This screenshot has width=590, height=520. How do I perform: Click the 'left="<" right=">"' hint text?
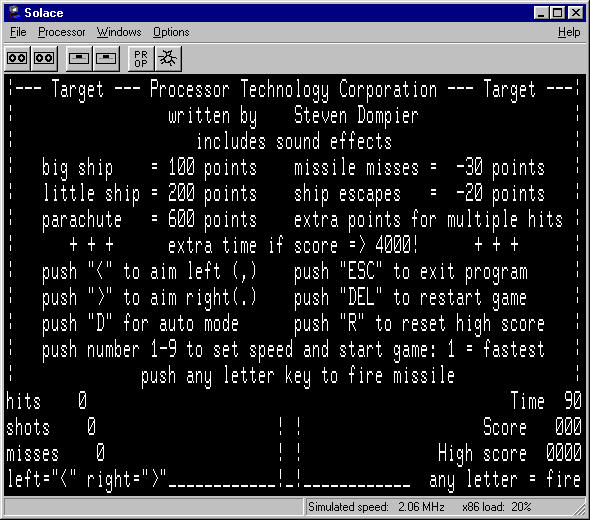click(x=86, y=479)
